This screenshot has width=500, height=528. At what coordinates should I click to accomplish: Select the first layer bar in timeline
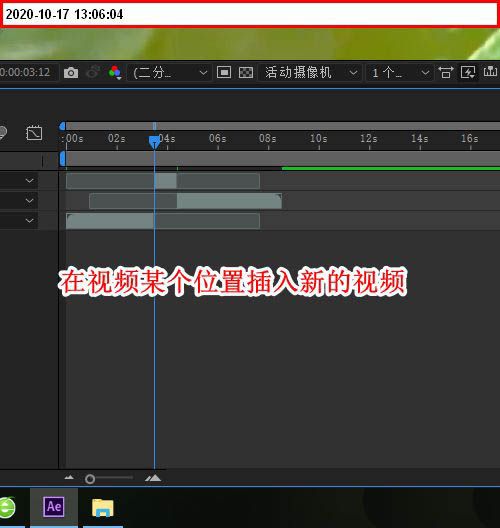[163, 181]
